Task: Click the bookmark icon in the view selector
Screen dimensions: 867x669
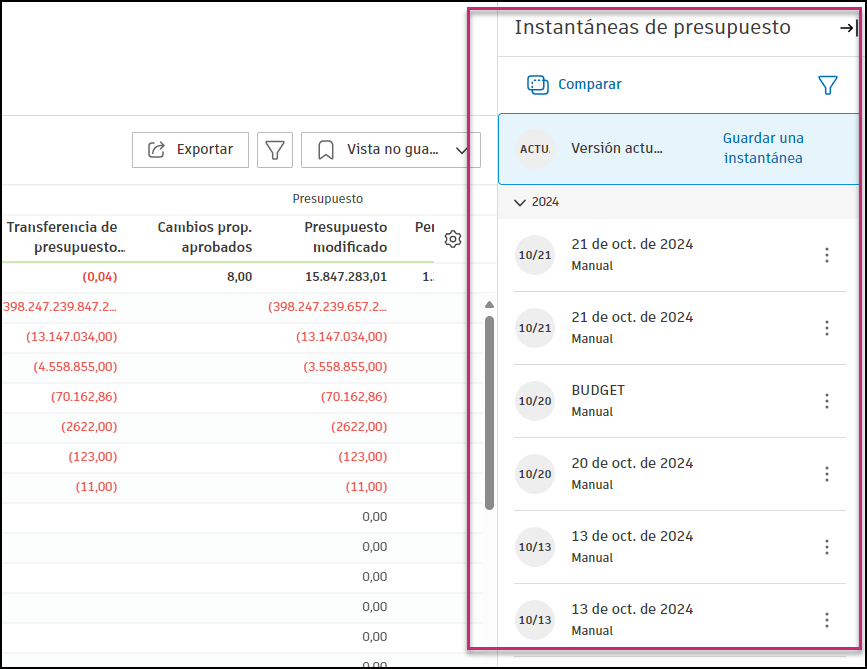Action: point(325,150)
